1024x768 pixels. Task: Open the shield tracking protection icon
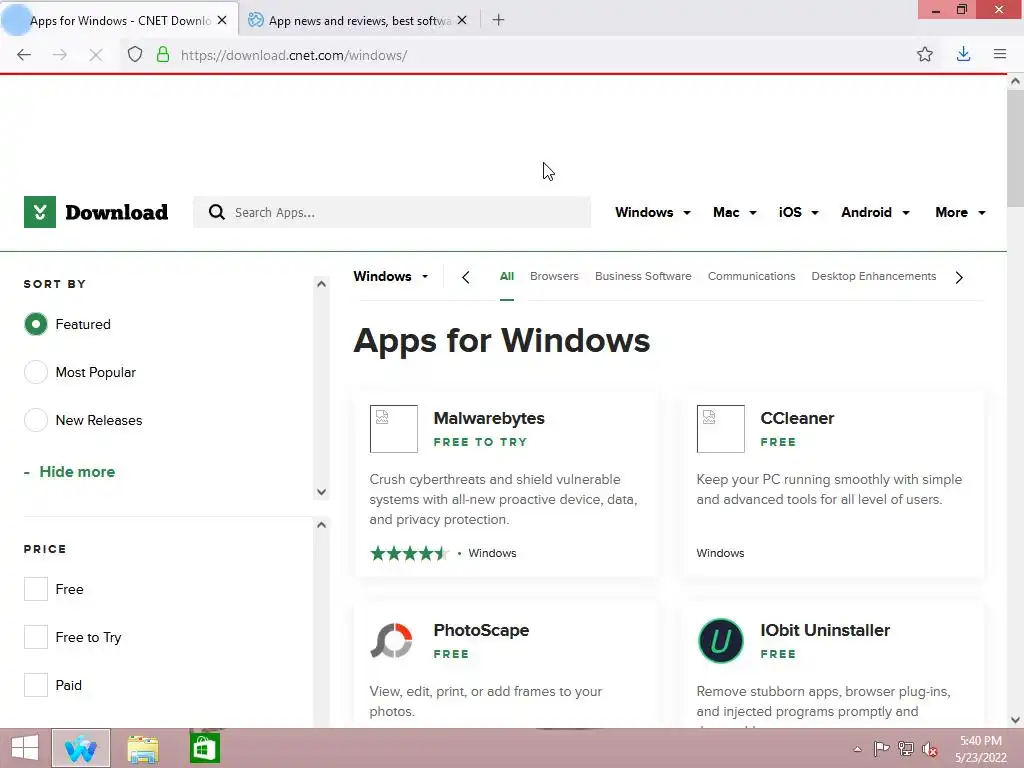click(x=135, y=55)
